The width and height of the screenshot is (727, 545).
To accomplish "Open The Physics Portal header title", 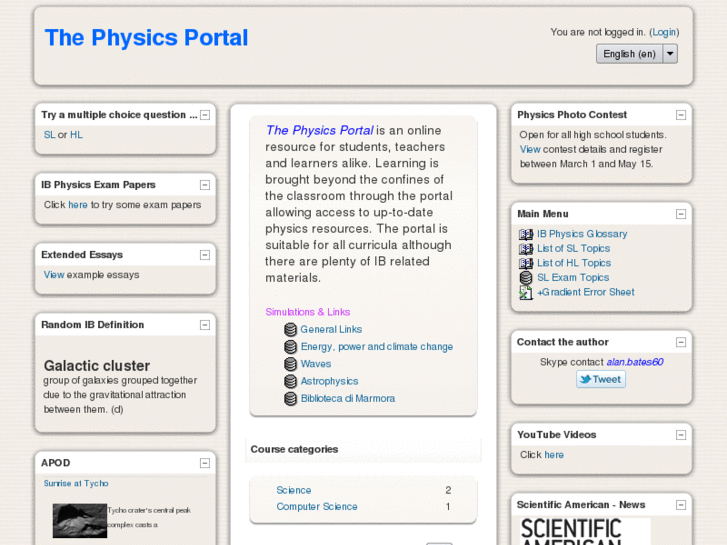I will pos(147,38).
